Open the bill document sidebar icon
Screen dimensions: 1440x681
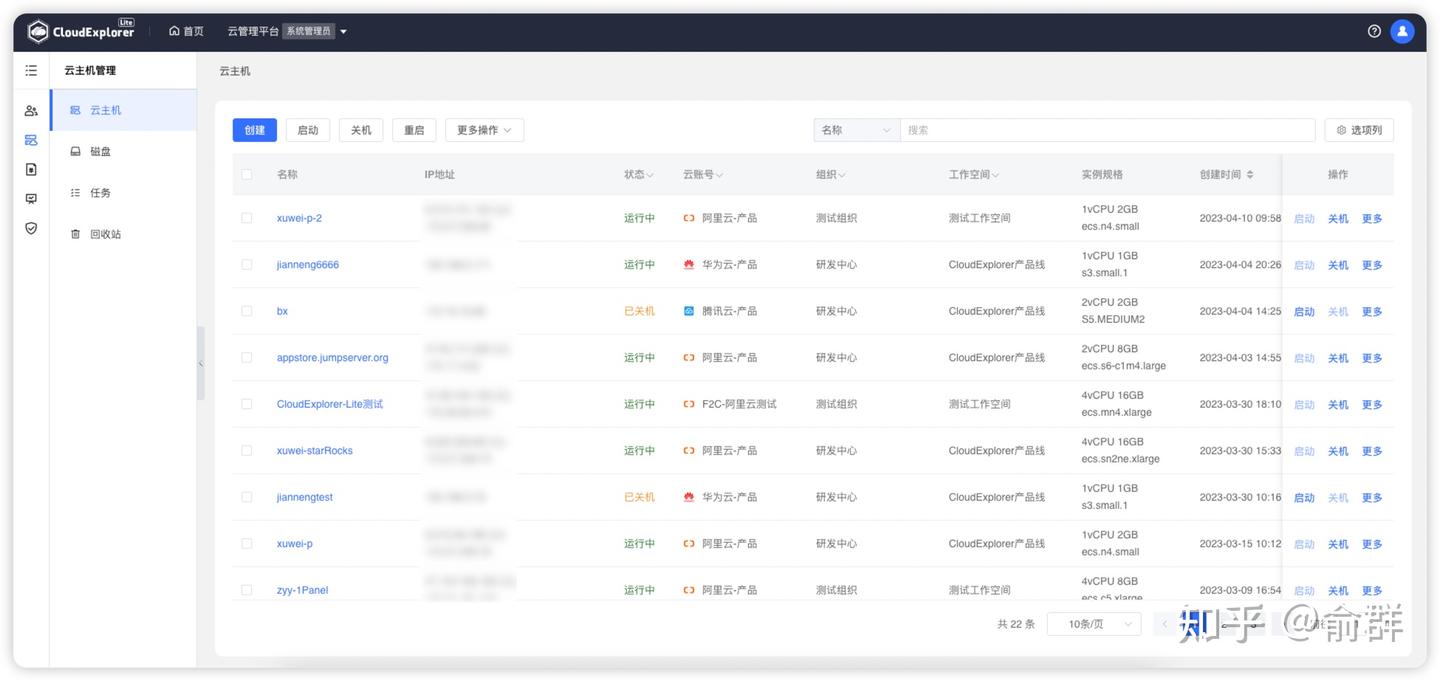point(30,168)
